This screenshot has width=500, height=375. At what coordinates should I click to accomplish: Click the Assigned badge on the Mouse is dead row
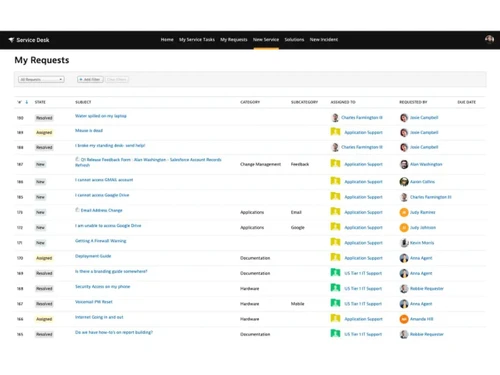point(44,133)
